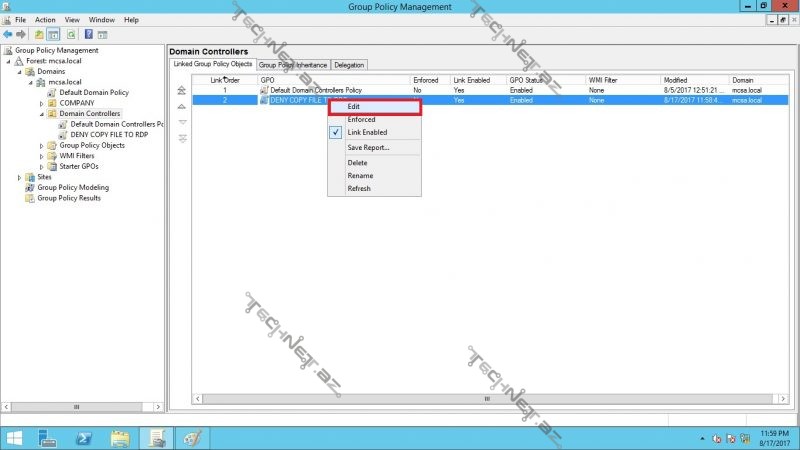Click the Help toolbar icon
The height and width of the screenshot is (450, 800).
point(88,34)
